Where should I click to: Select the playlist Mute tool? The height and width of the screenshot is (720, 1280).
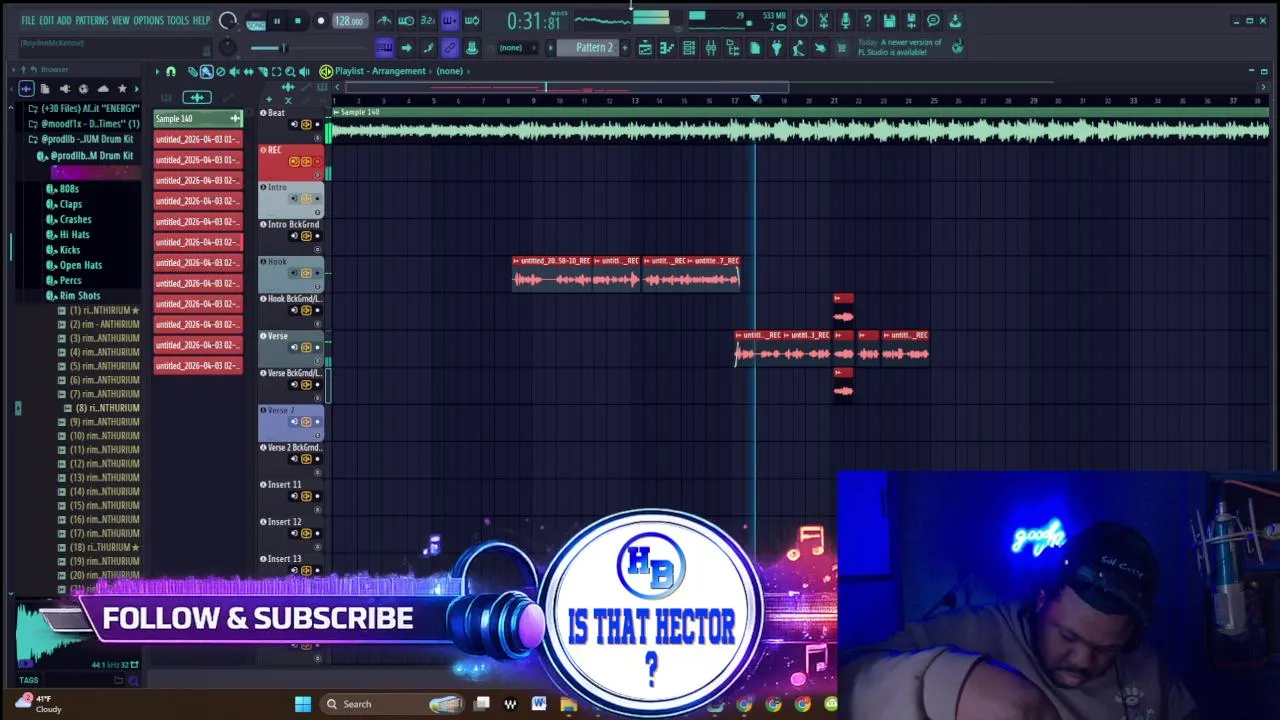point(234,71)
